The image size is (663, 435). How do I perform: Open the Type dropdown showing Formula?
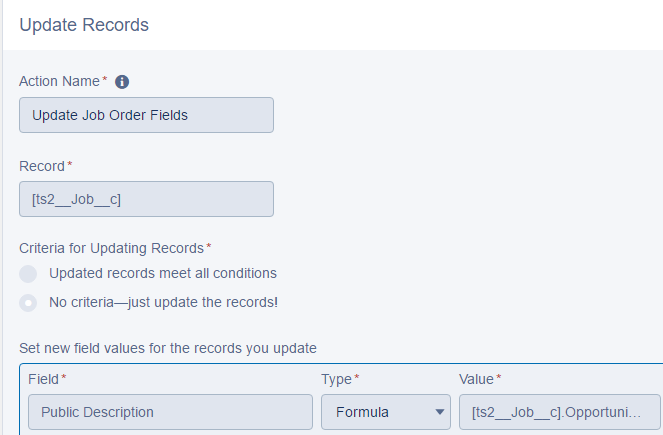[x=385, y=412]
